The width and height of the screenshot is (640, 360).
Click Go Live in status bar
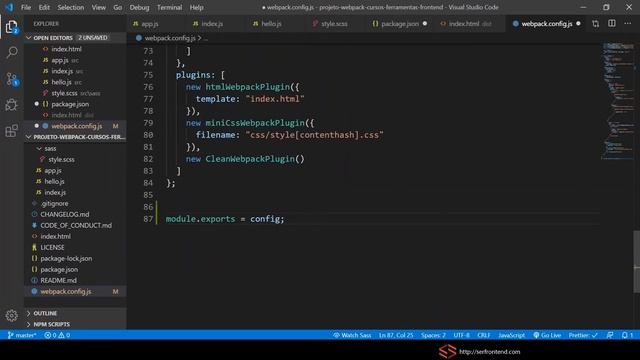(547, 335)
